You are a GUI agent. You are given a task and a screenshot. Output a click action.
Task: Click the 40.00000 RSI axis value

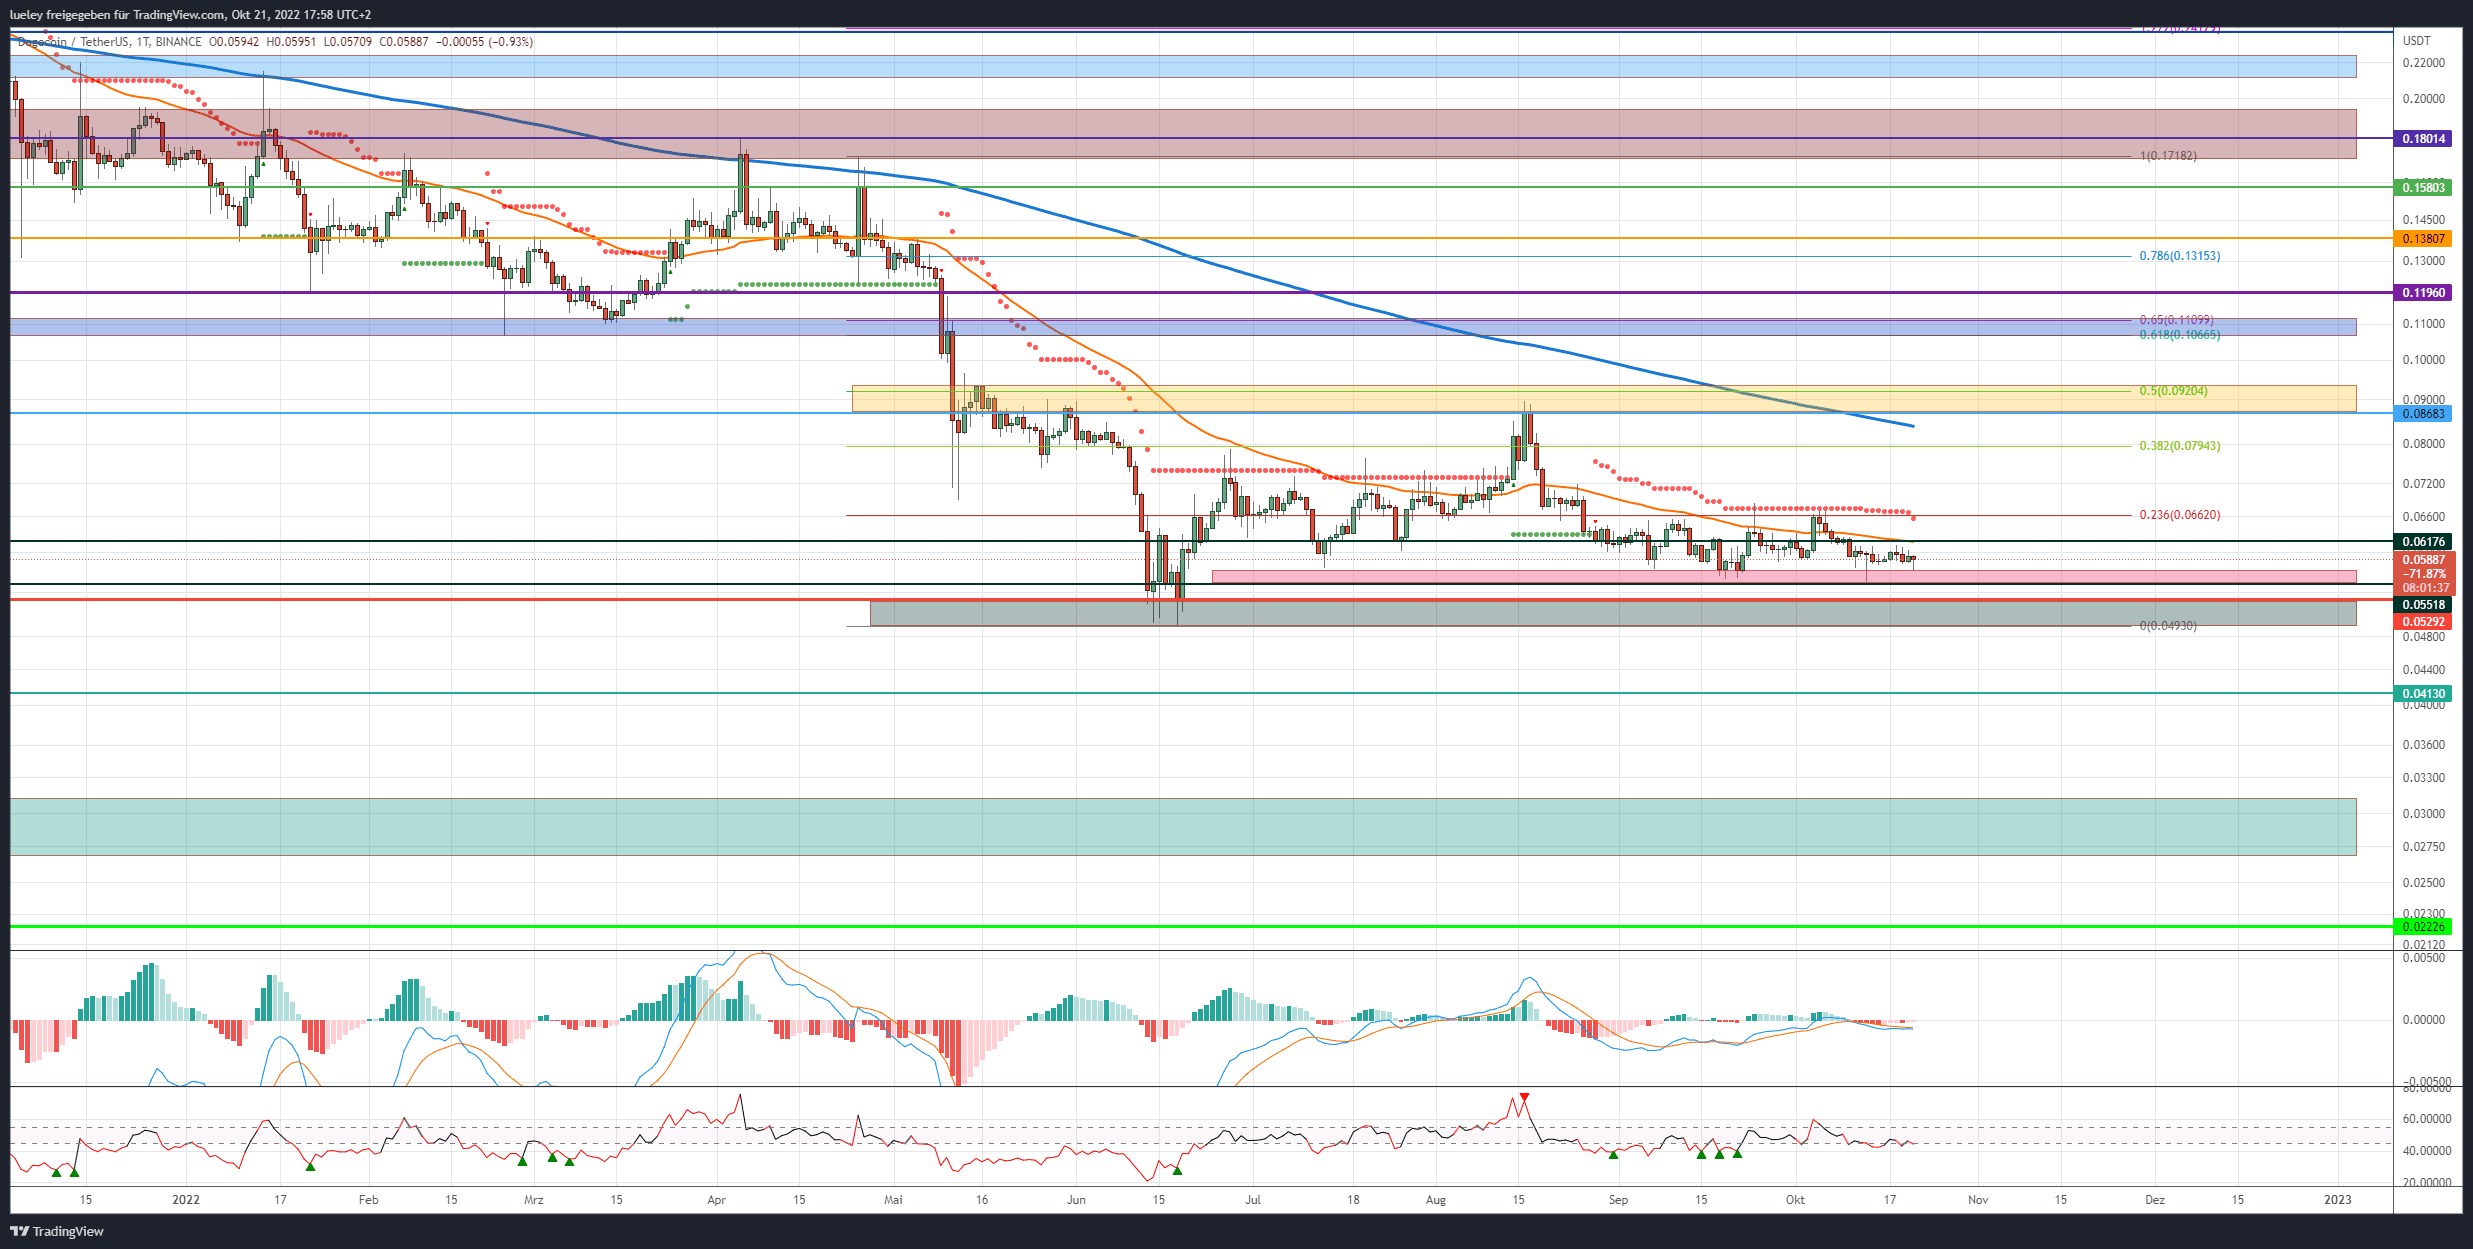click(x=2426, y=1151)
